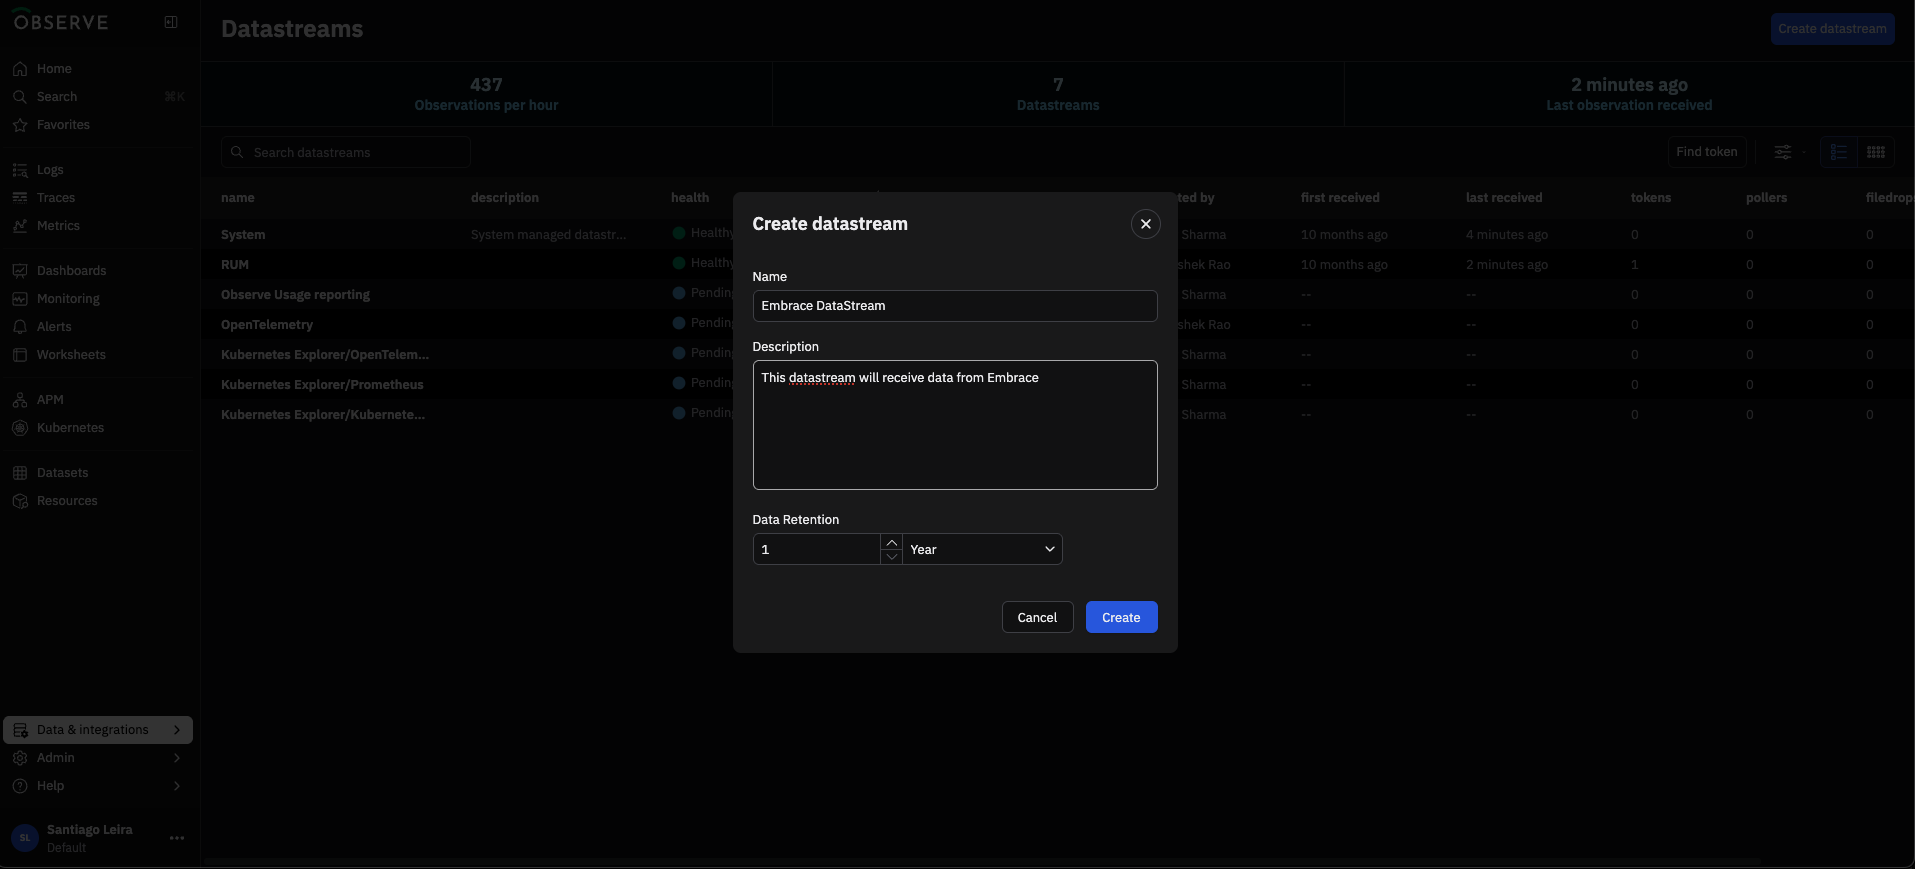Viewport: 1915px width, 869px height.
Task: Close the Create datastream dialog
Action: (x=1145, y=224)
